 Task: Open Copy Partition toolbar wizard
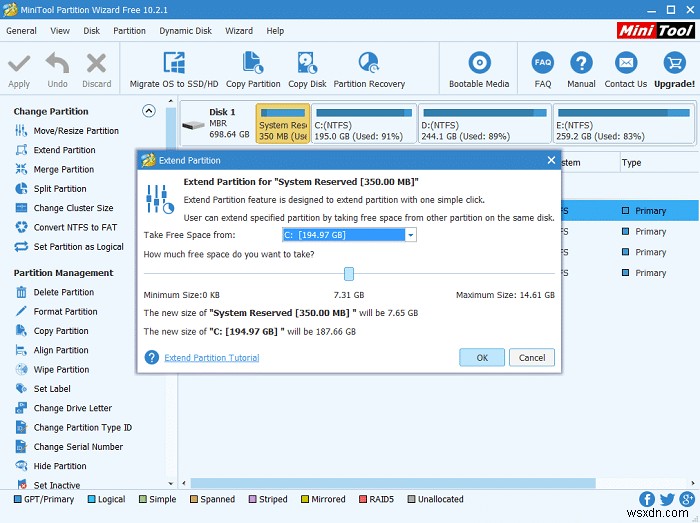(253, 70)
